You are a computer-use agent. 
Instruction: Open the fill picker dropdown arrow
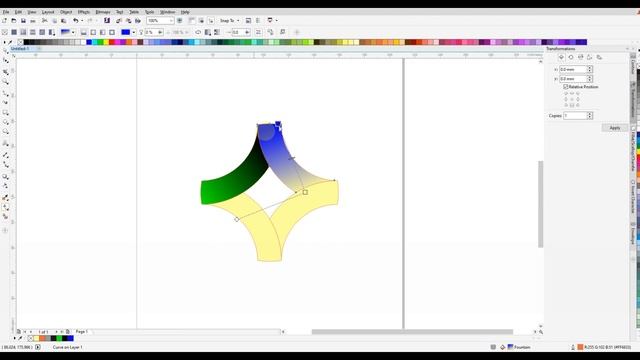73,32
